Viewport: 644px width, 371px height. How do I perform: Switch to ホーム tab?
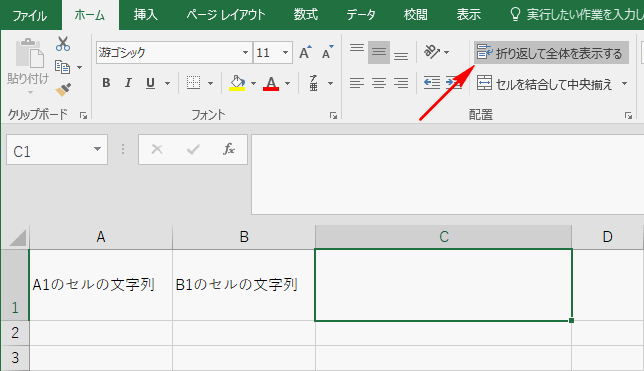90,16
